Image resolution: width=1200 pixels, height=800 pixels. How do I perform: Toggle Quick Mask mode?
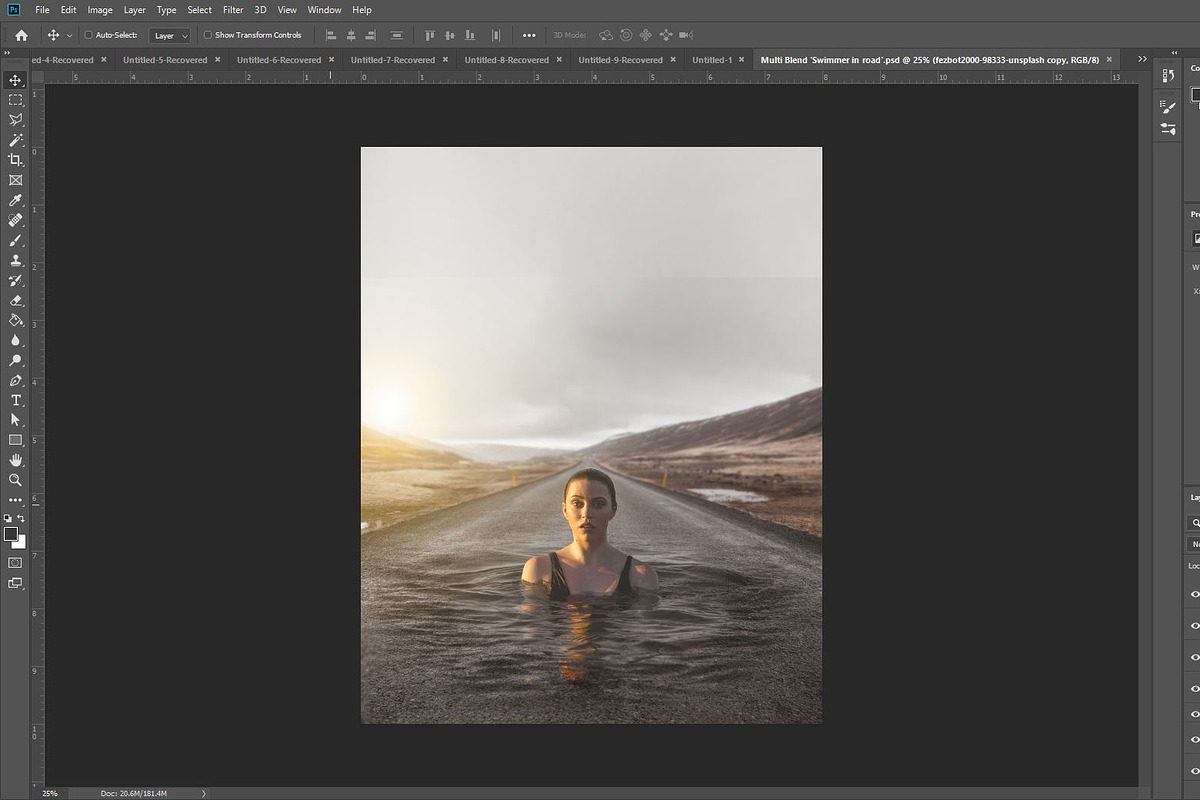(x=15, y=563)
